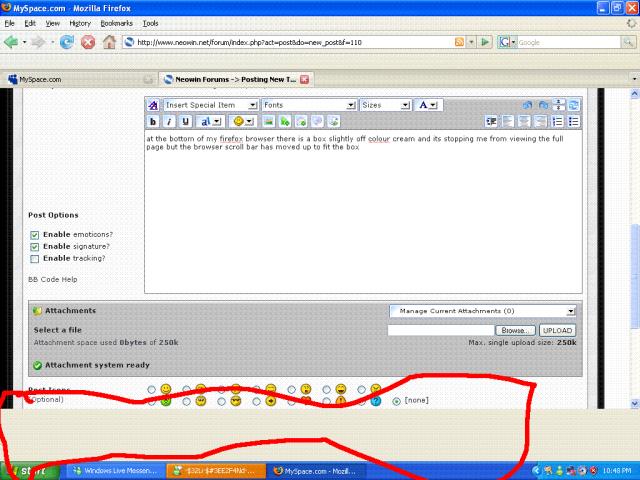Image resolution: width=640 pixels, height=480 pixels.
Task: Click the RSS feed icon in address bar
Action: click(x=459, y=42)
